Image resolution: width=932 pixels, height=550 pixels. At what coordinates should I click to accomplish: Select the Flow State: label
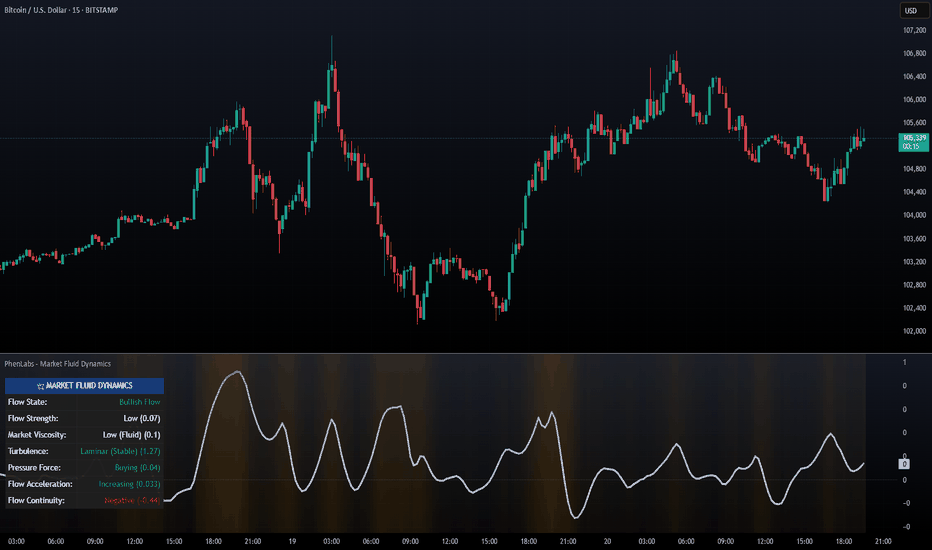pos(27,402)
